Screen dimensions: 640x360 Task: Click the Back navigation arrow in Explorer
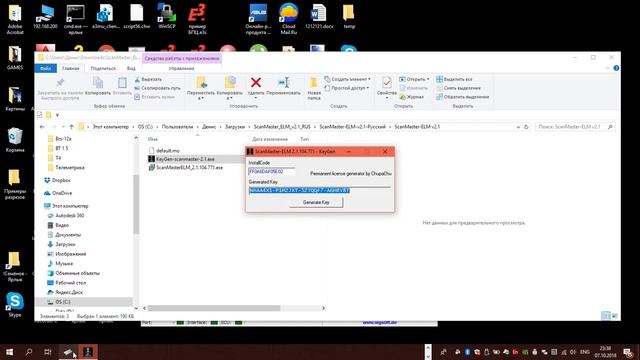42,127
